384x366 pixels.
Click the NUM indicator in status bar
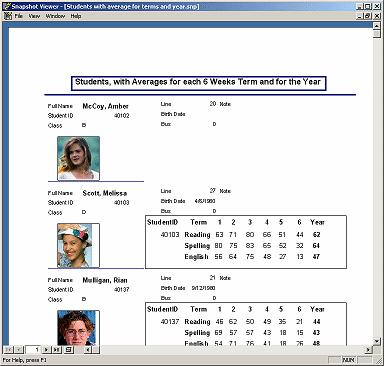click(x=349, y=360)
